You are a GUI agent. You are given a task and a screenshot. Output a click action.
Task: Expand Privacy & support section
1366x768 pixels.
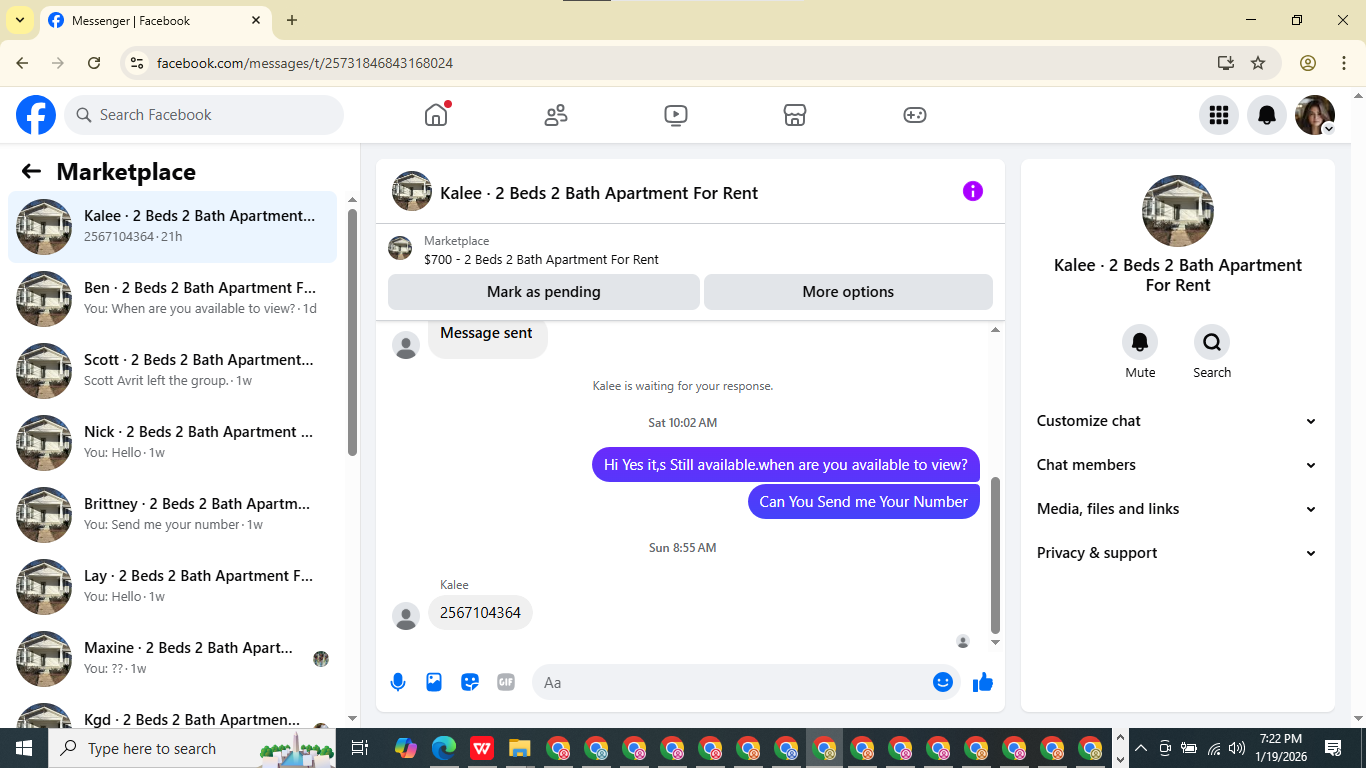pyautogui.click(x=1177, y=553)
